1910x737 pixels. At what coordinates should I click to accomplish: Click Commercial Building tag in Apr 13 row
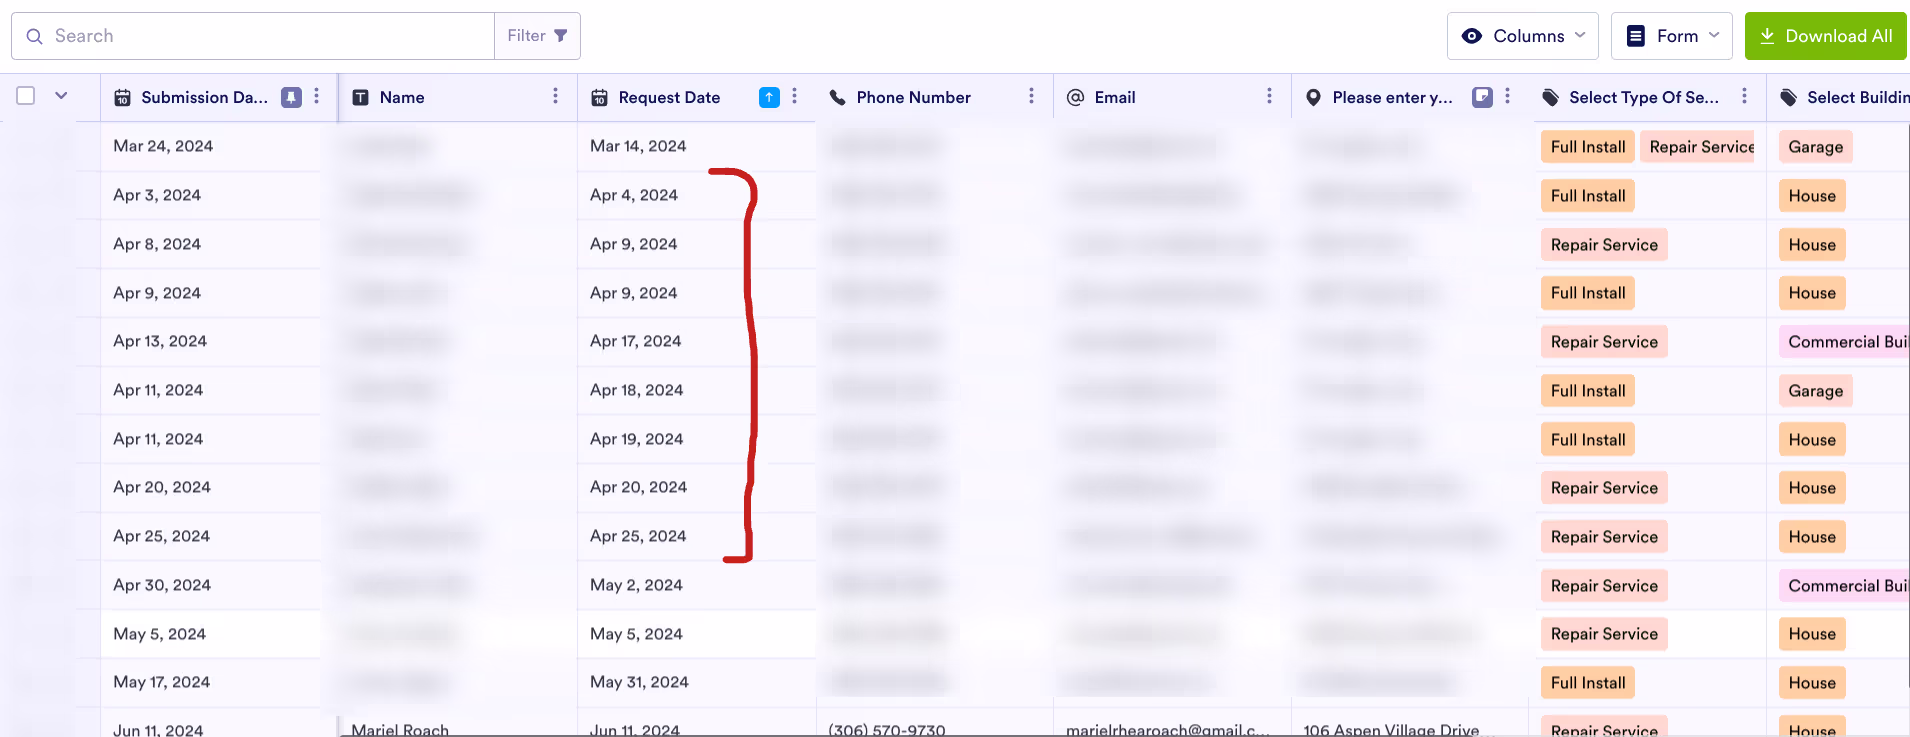click(1844, 342)
